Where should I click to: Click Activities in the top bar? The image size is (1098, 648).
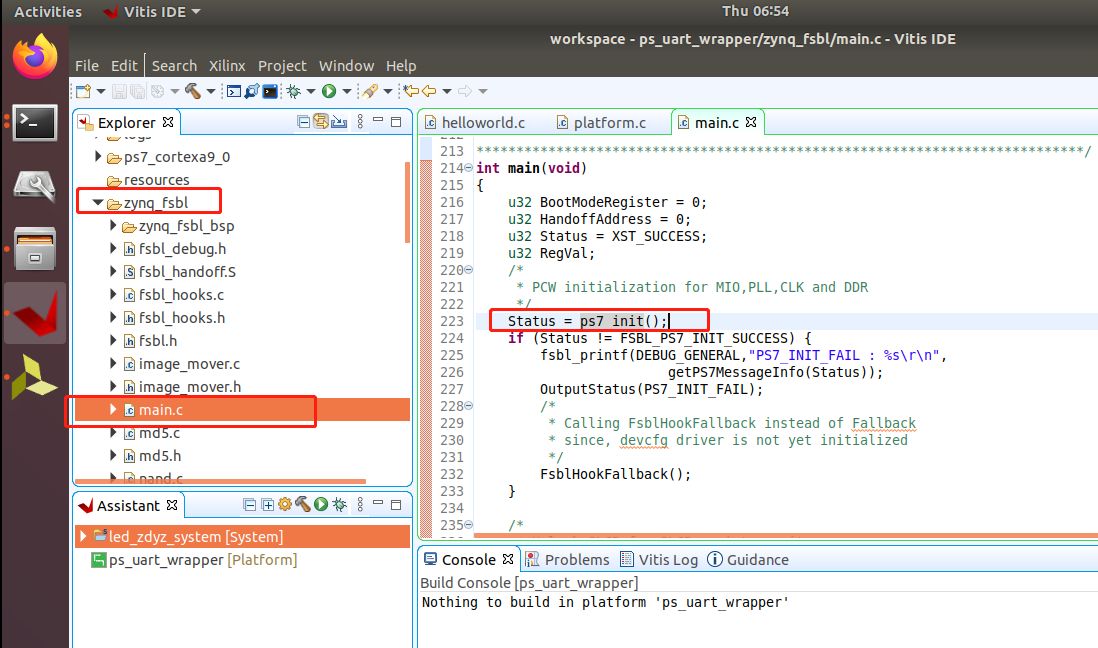point(47,12)
